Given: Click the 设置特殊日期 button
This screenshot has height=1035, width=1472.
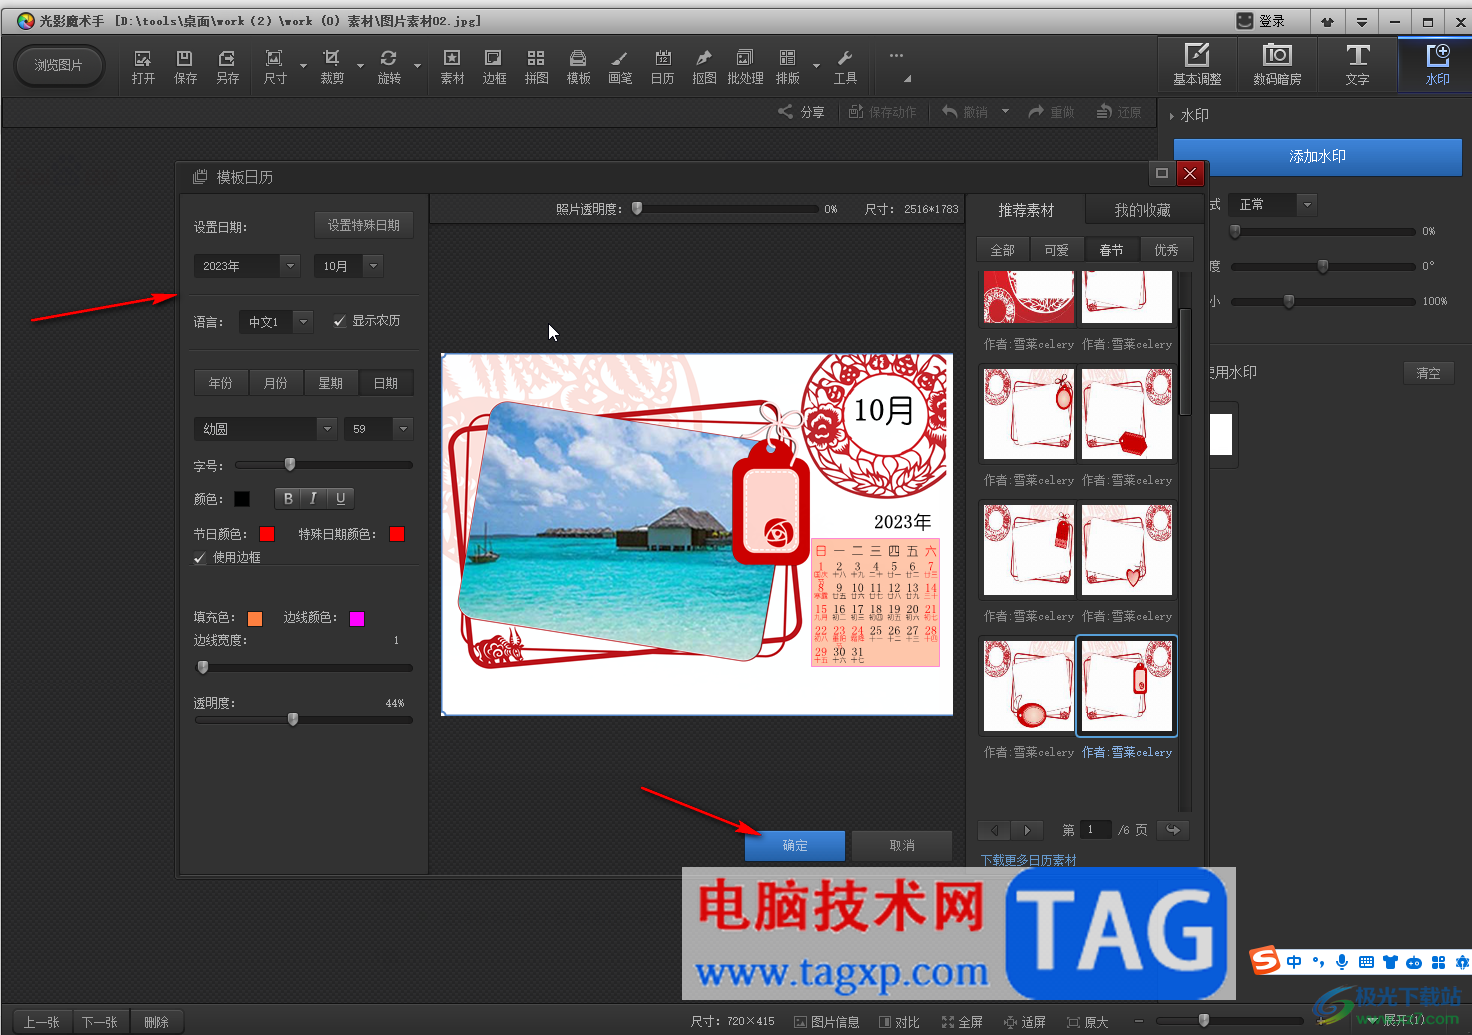Looking at the screenshot, I should click(x=364, y=225).
